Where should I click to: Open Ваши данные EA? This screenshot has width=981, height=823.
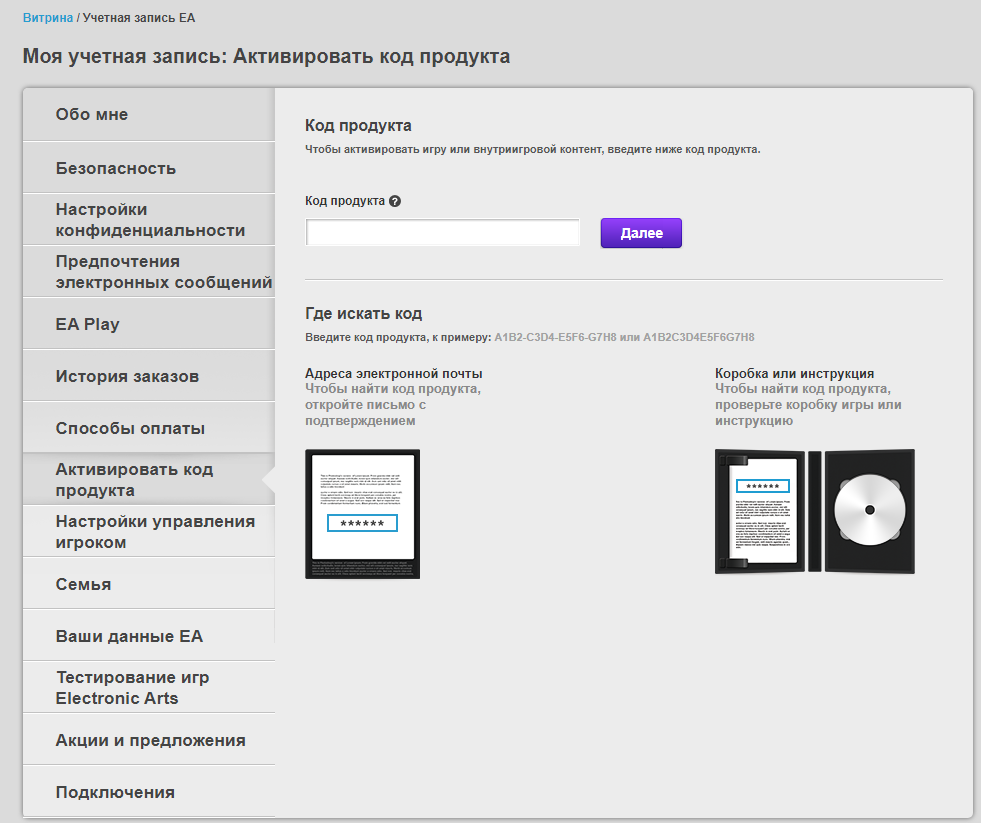[x=149, y=635]
